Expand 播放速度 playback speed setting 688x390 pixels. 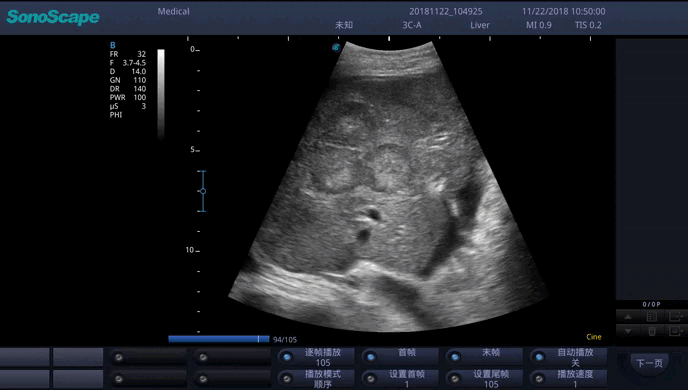[x=568, y=379]
